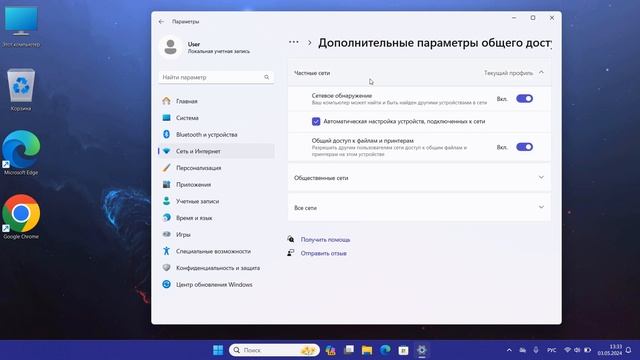Click the Найти параметр search field
The width and height of the screenshot is (640, 360).
click(216, 77)
